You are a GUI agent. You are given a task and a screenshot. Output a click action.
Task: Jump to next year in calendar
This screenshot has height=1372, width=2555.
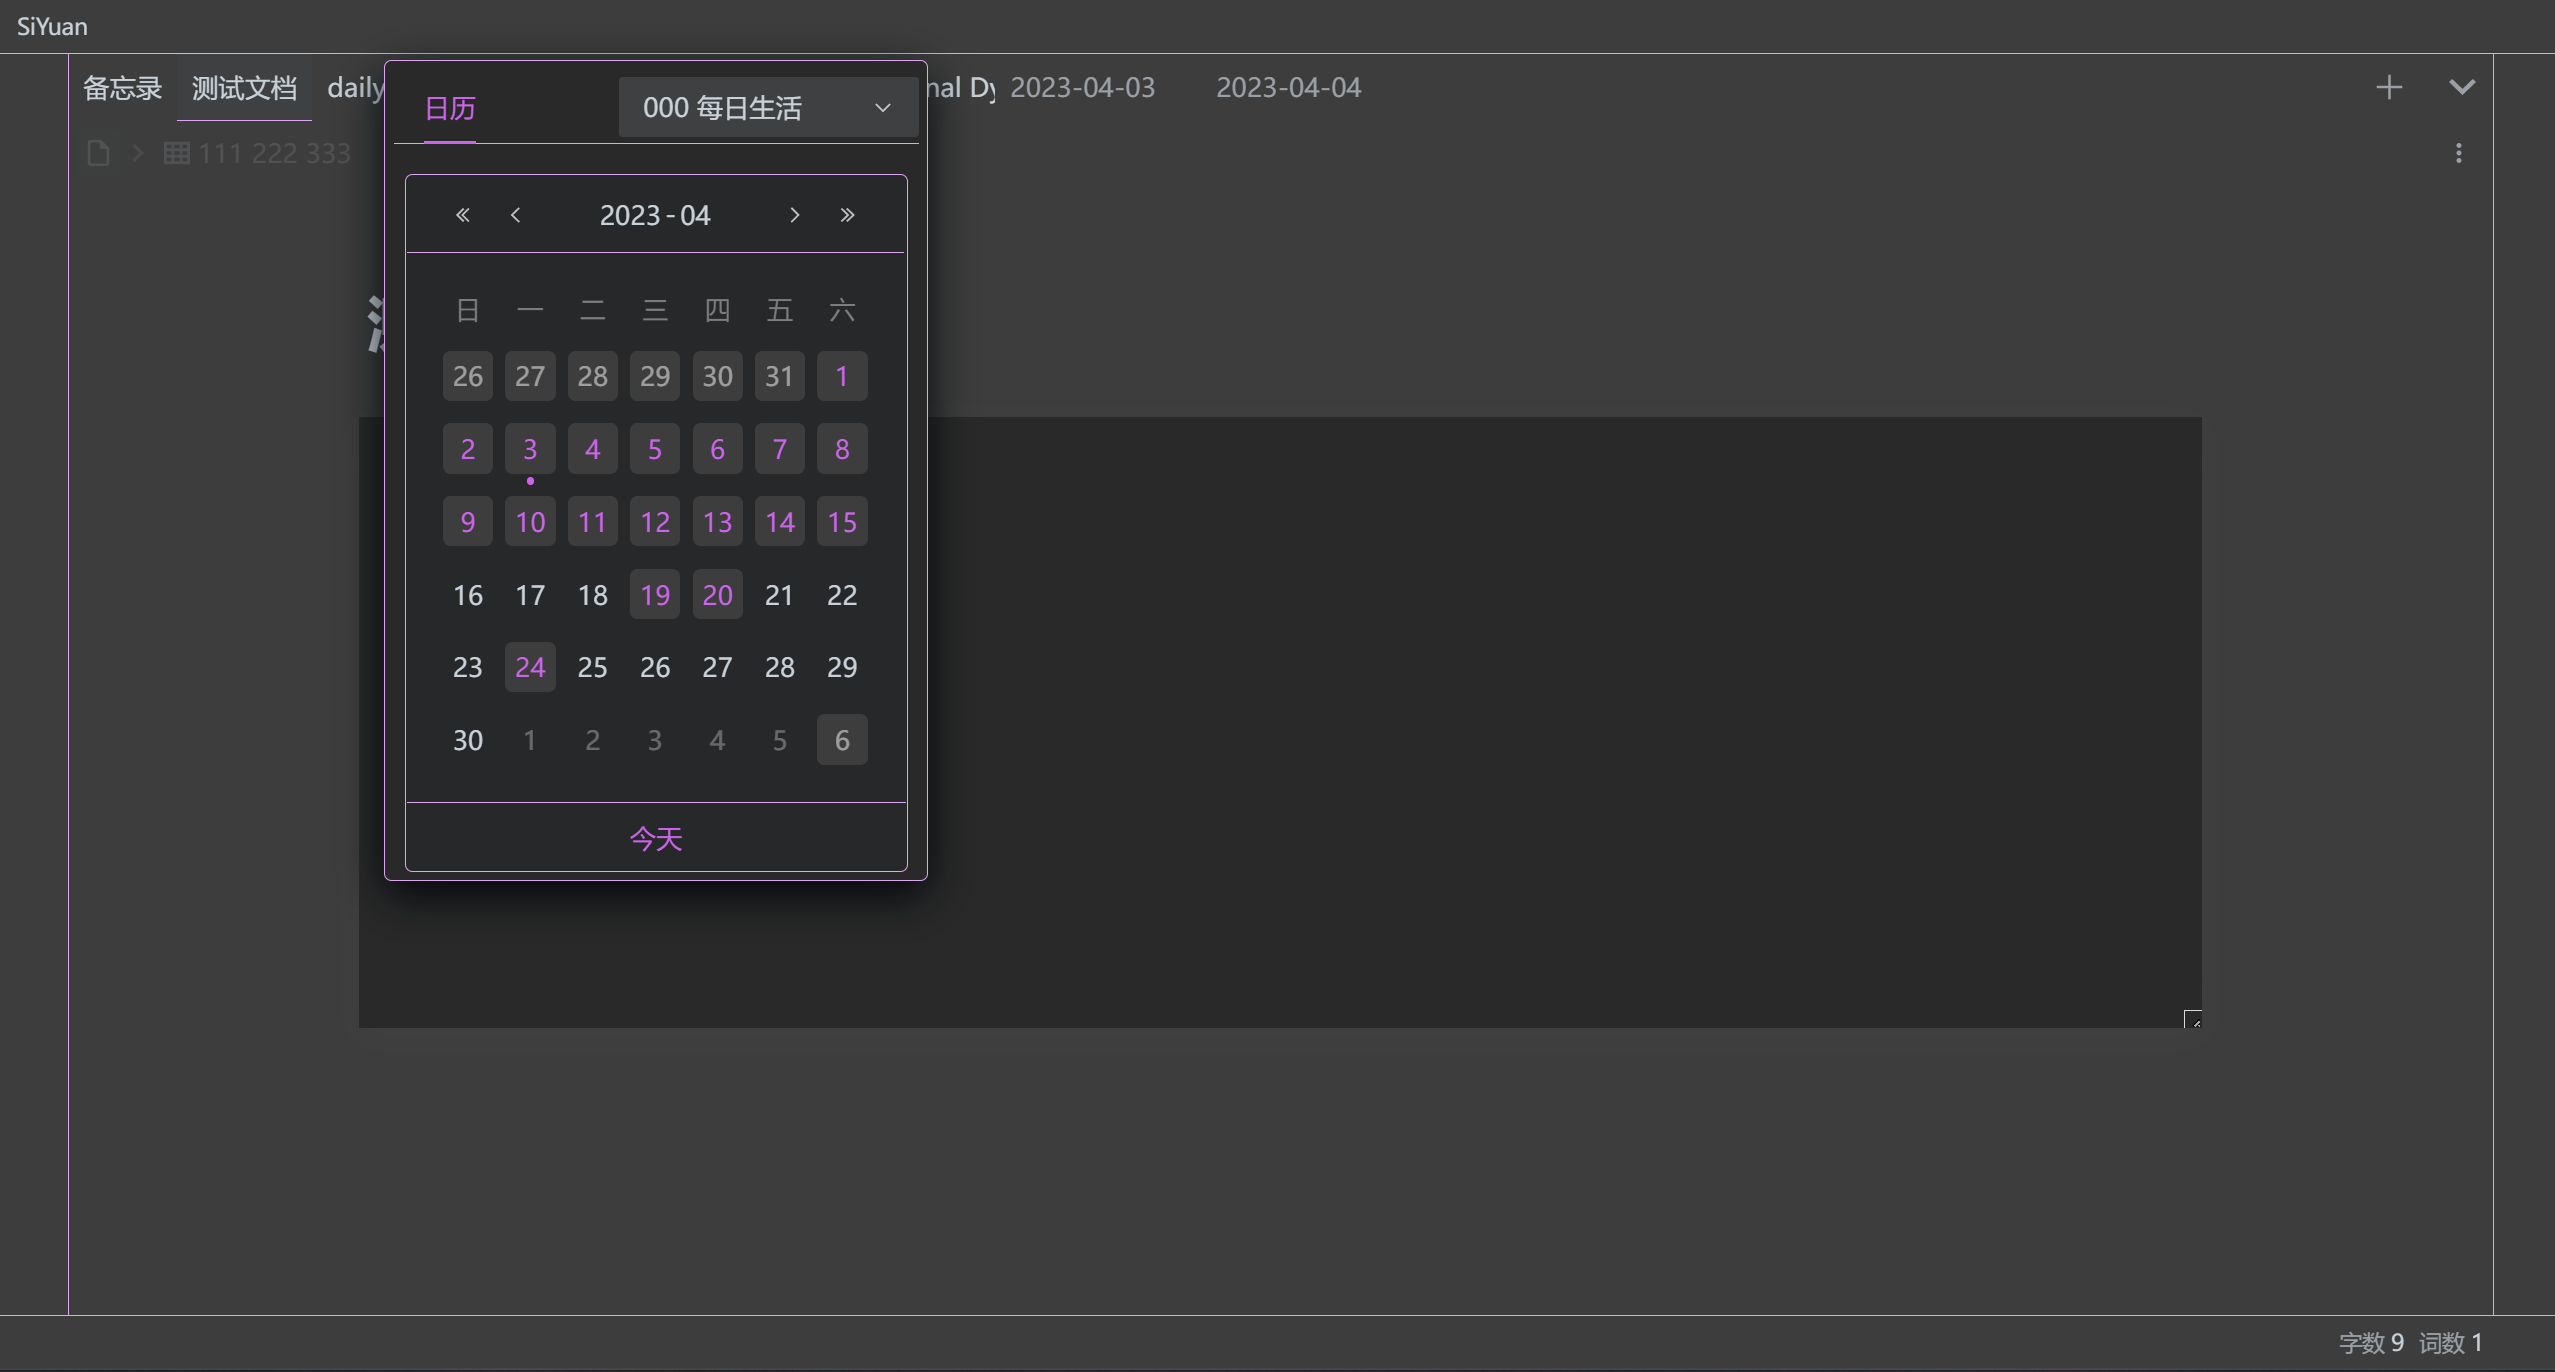pos(847,215)
